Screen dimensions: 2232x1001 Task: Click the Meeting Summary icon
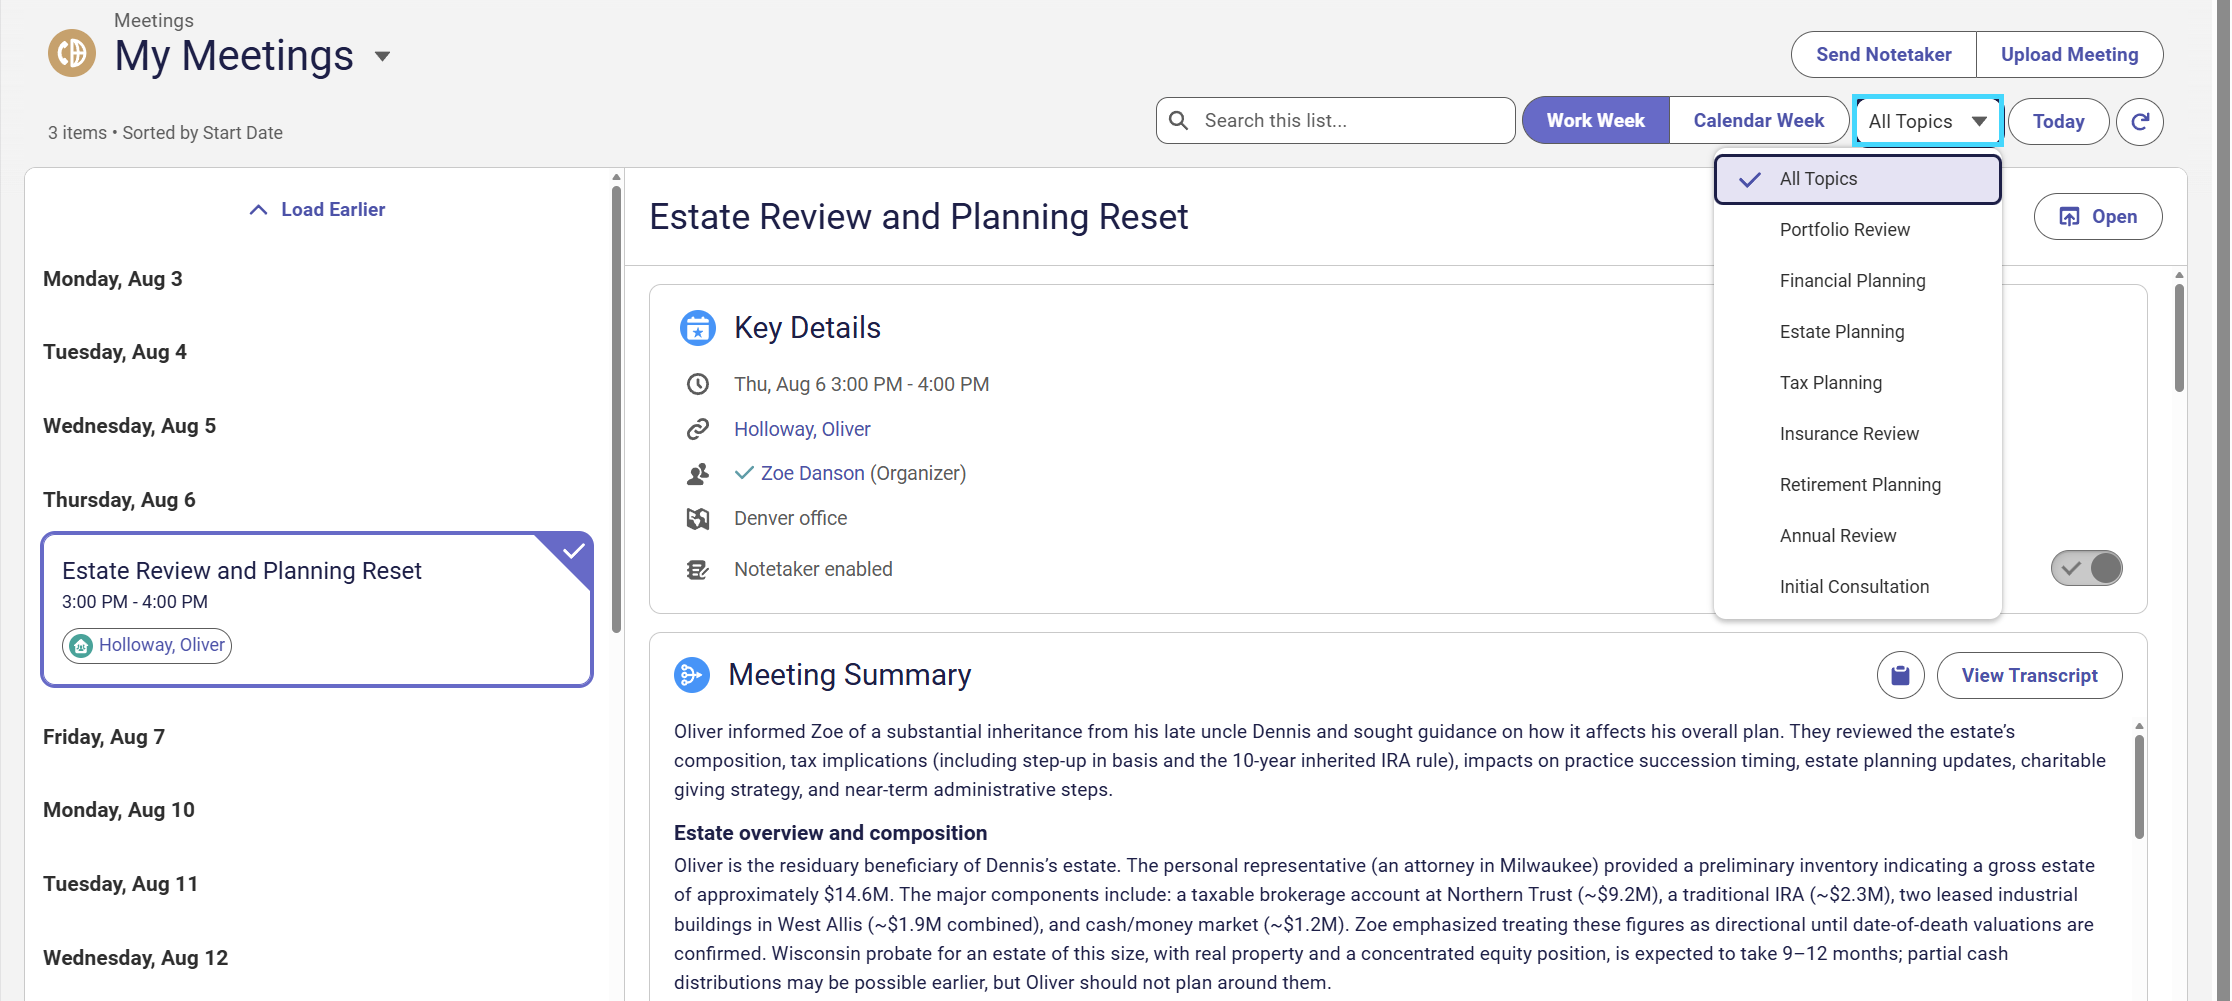[692, 675]
